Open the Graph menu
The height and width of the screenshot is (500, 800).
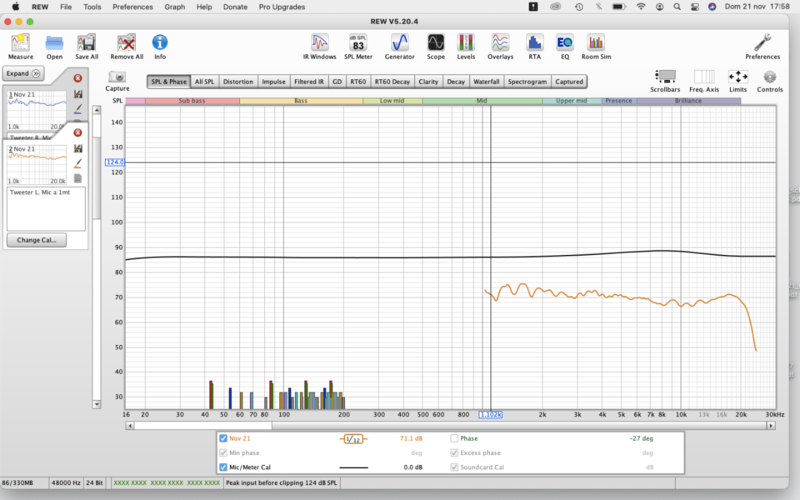point(174,6)
